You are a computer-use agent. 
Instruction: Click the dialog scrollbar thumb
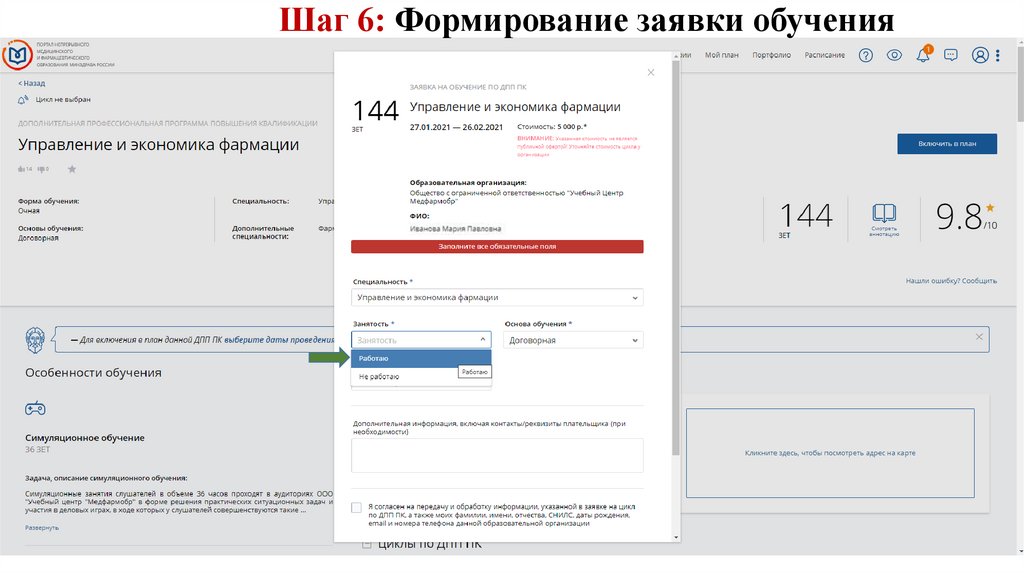click(x=675, y=258)
